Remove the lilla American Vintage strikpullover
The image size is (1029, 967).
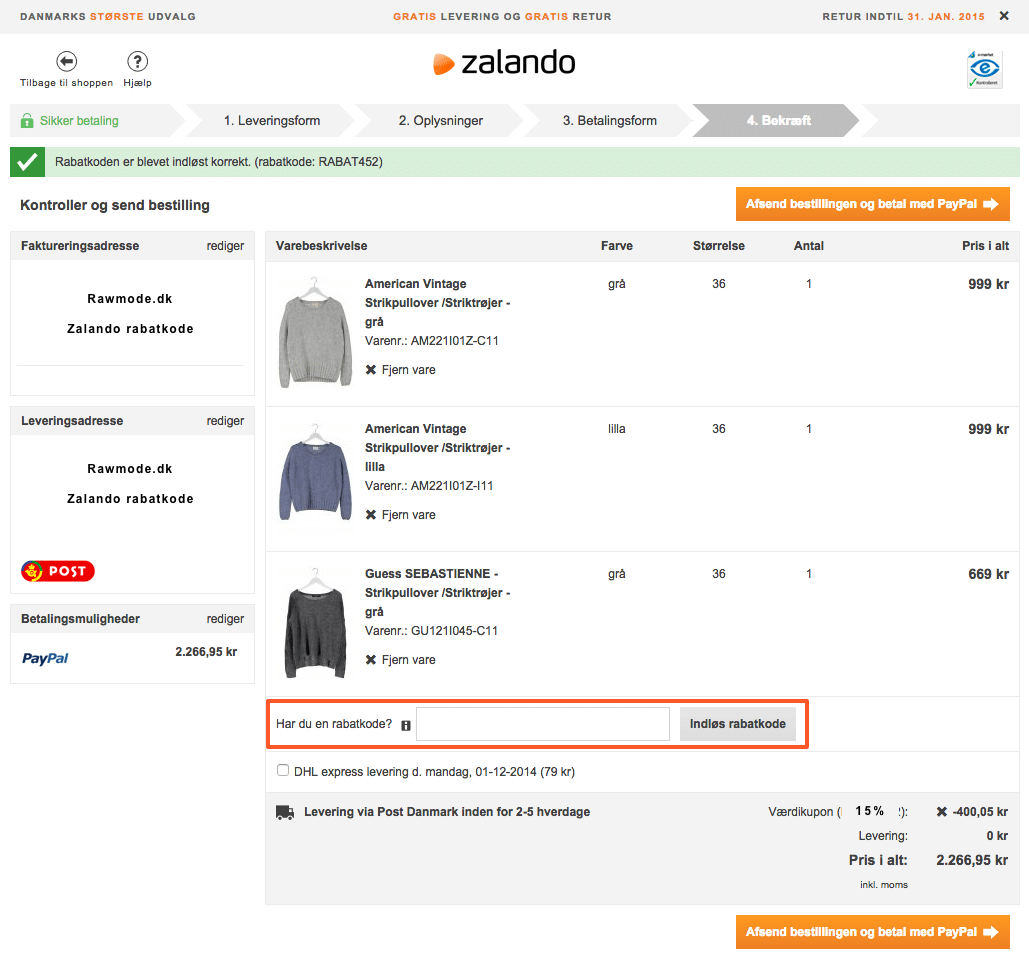pyautogui.click(x=400, y=514)
